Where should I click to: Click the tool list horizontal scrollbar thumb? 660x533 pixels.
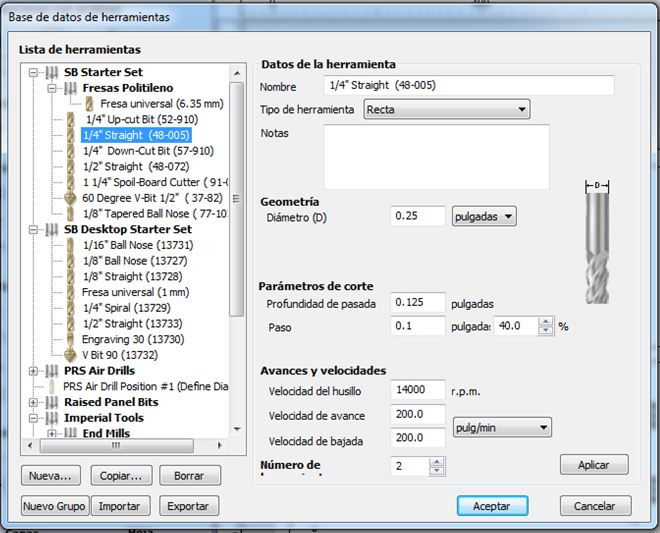click(x=117, y=445)
